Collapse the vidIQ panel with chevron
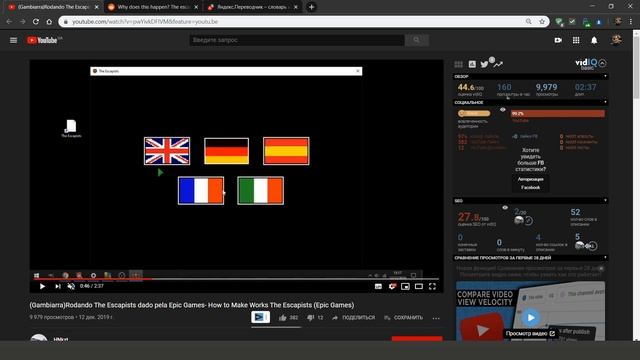Image resolution: width=640 pixels, height=360 pixels. [x=602, y=63]
